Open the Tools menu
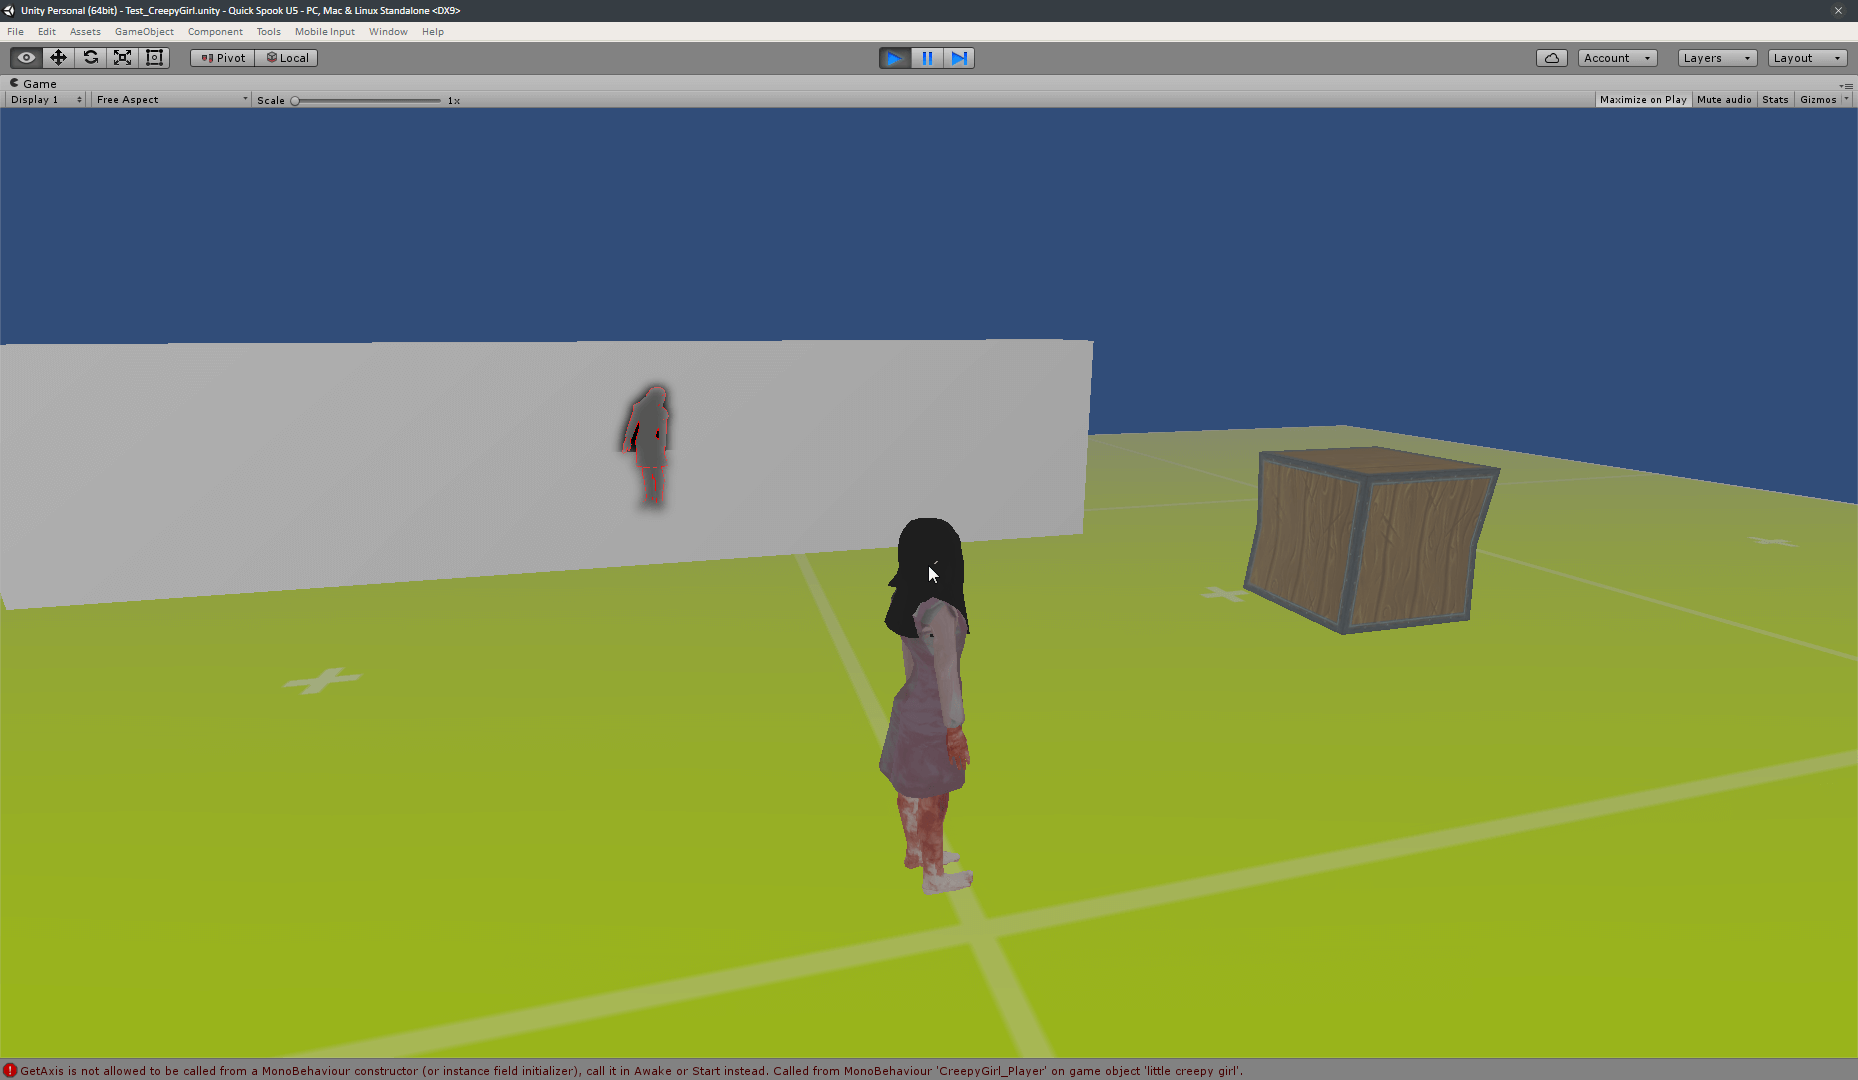1858x1080 pixels. pyautogui.click(x=268, y=32)
